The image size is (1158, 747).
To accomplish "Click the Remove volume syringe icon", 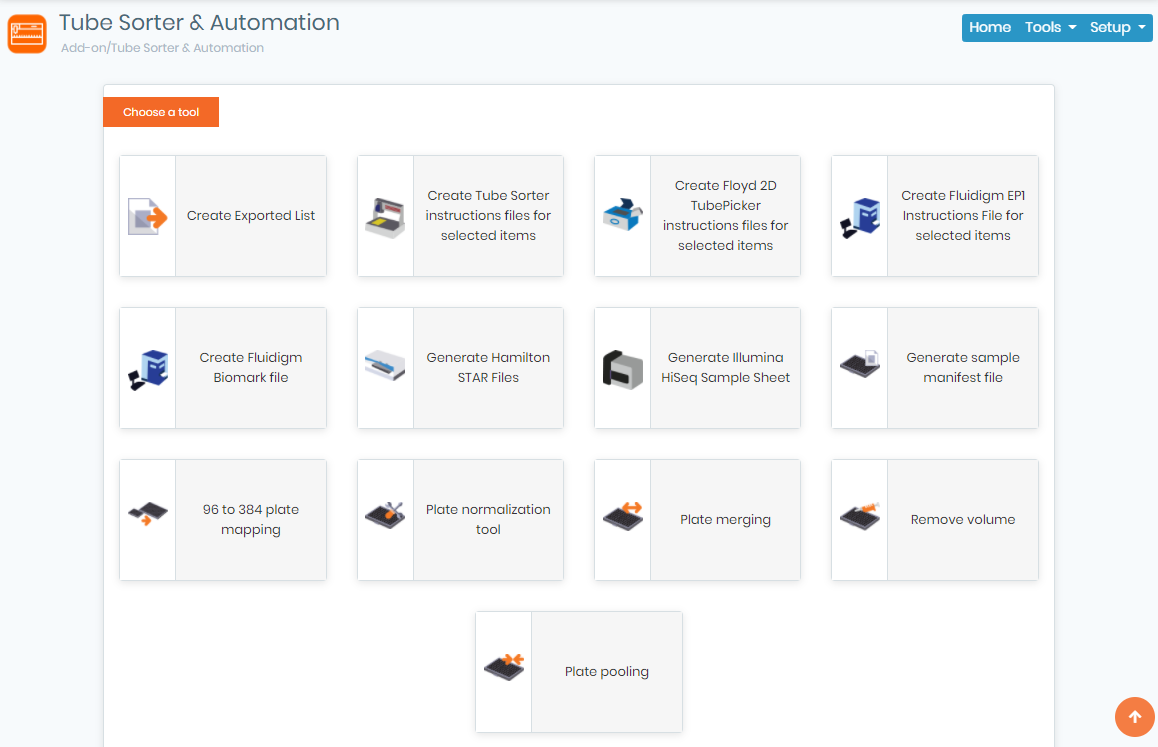I will (x=860, y=516).
